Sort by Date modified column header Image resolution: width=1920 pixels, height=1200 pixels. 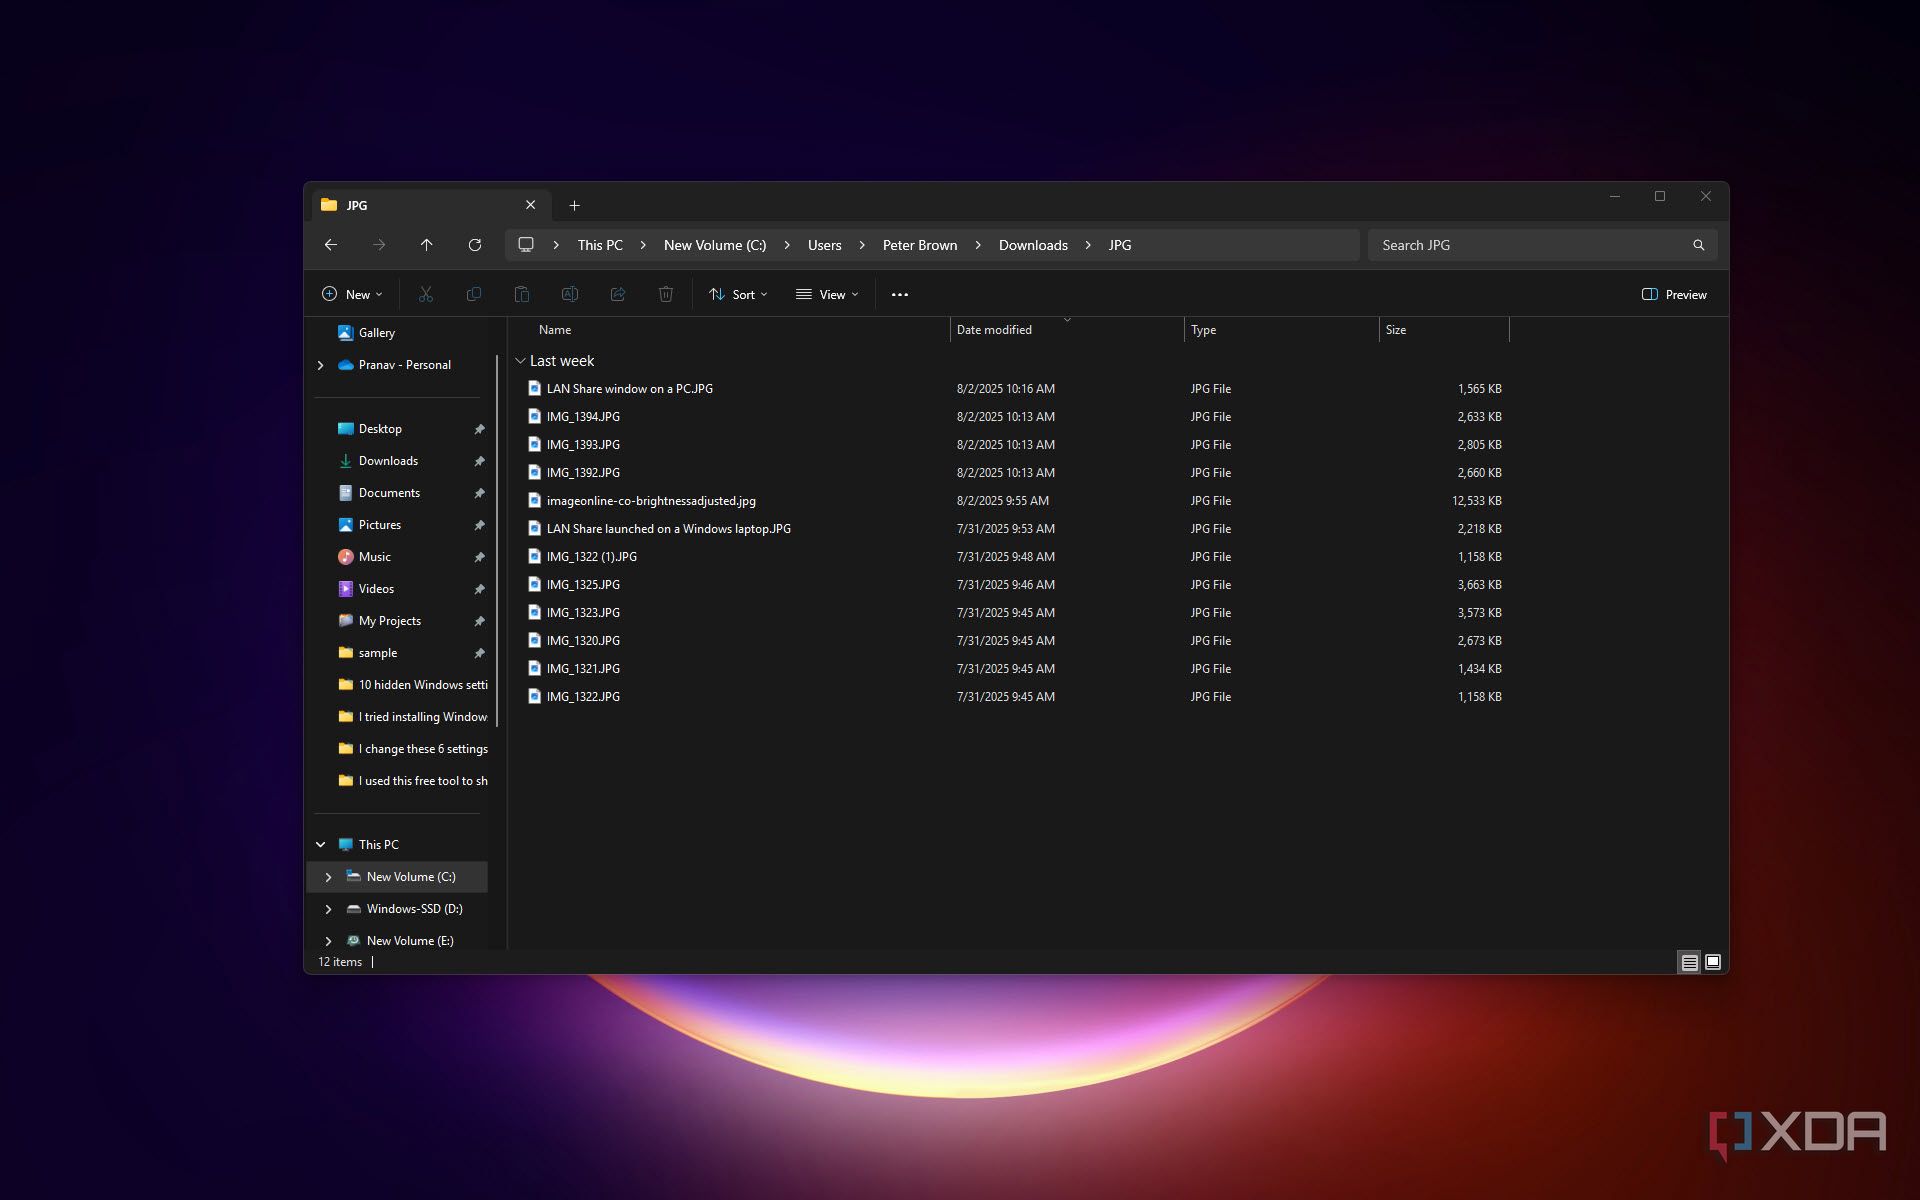click(x=1067, y=330)
